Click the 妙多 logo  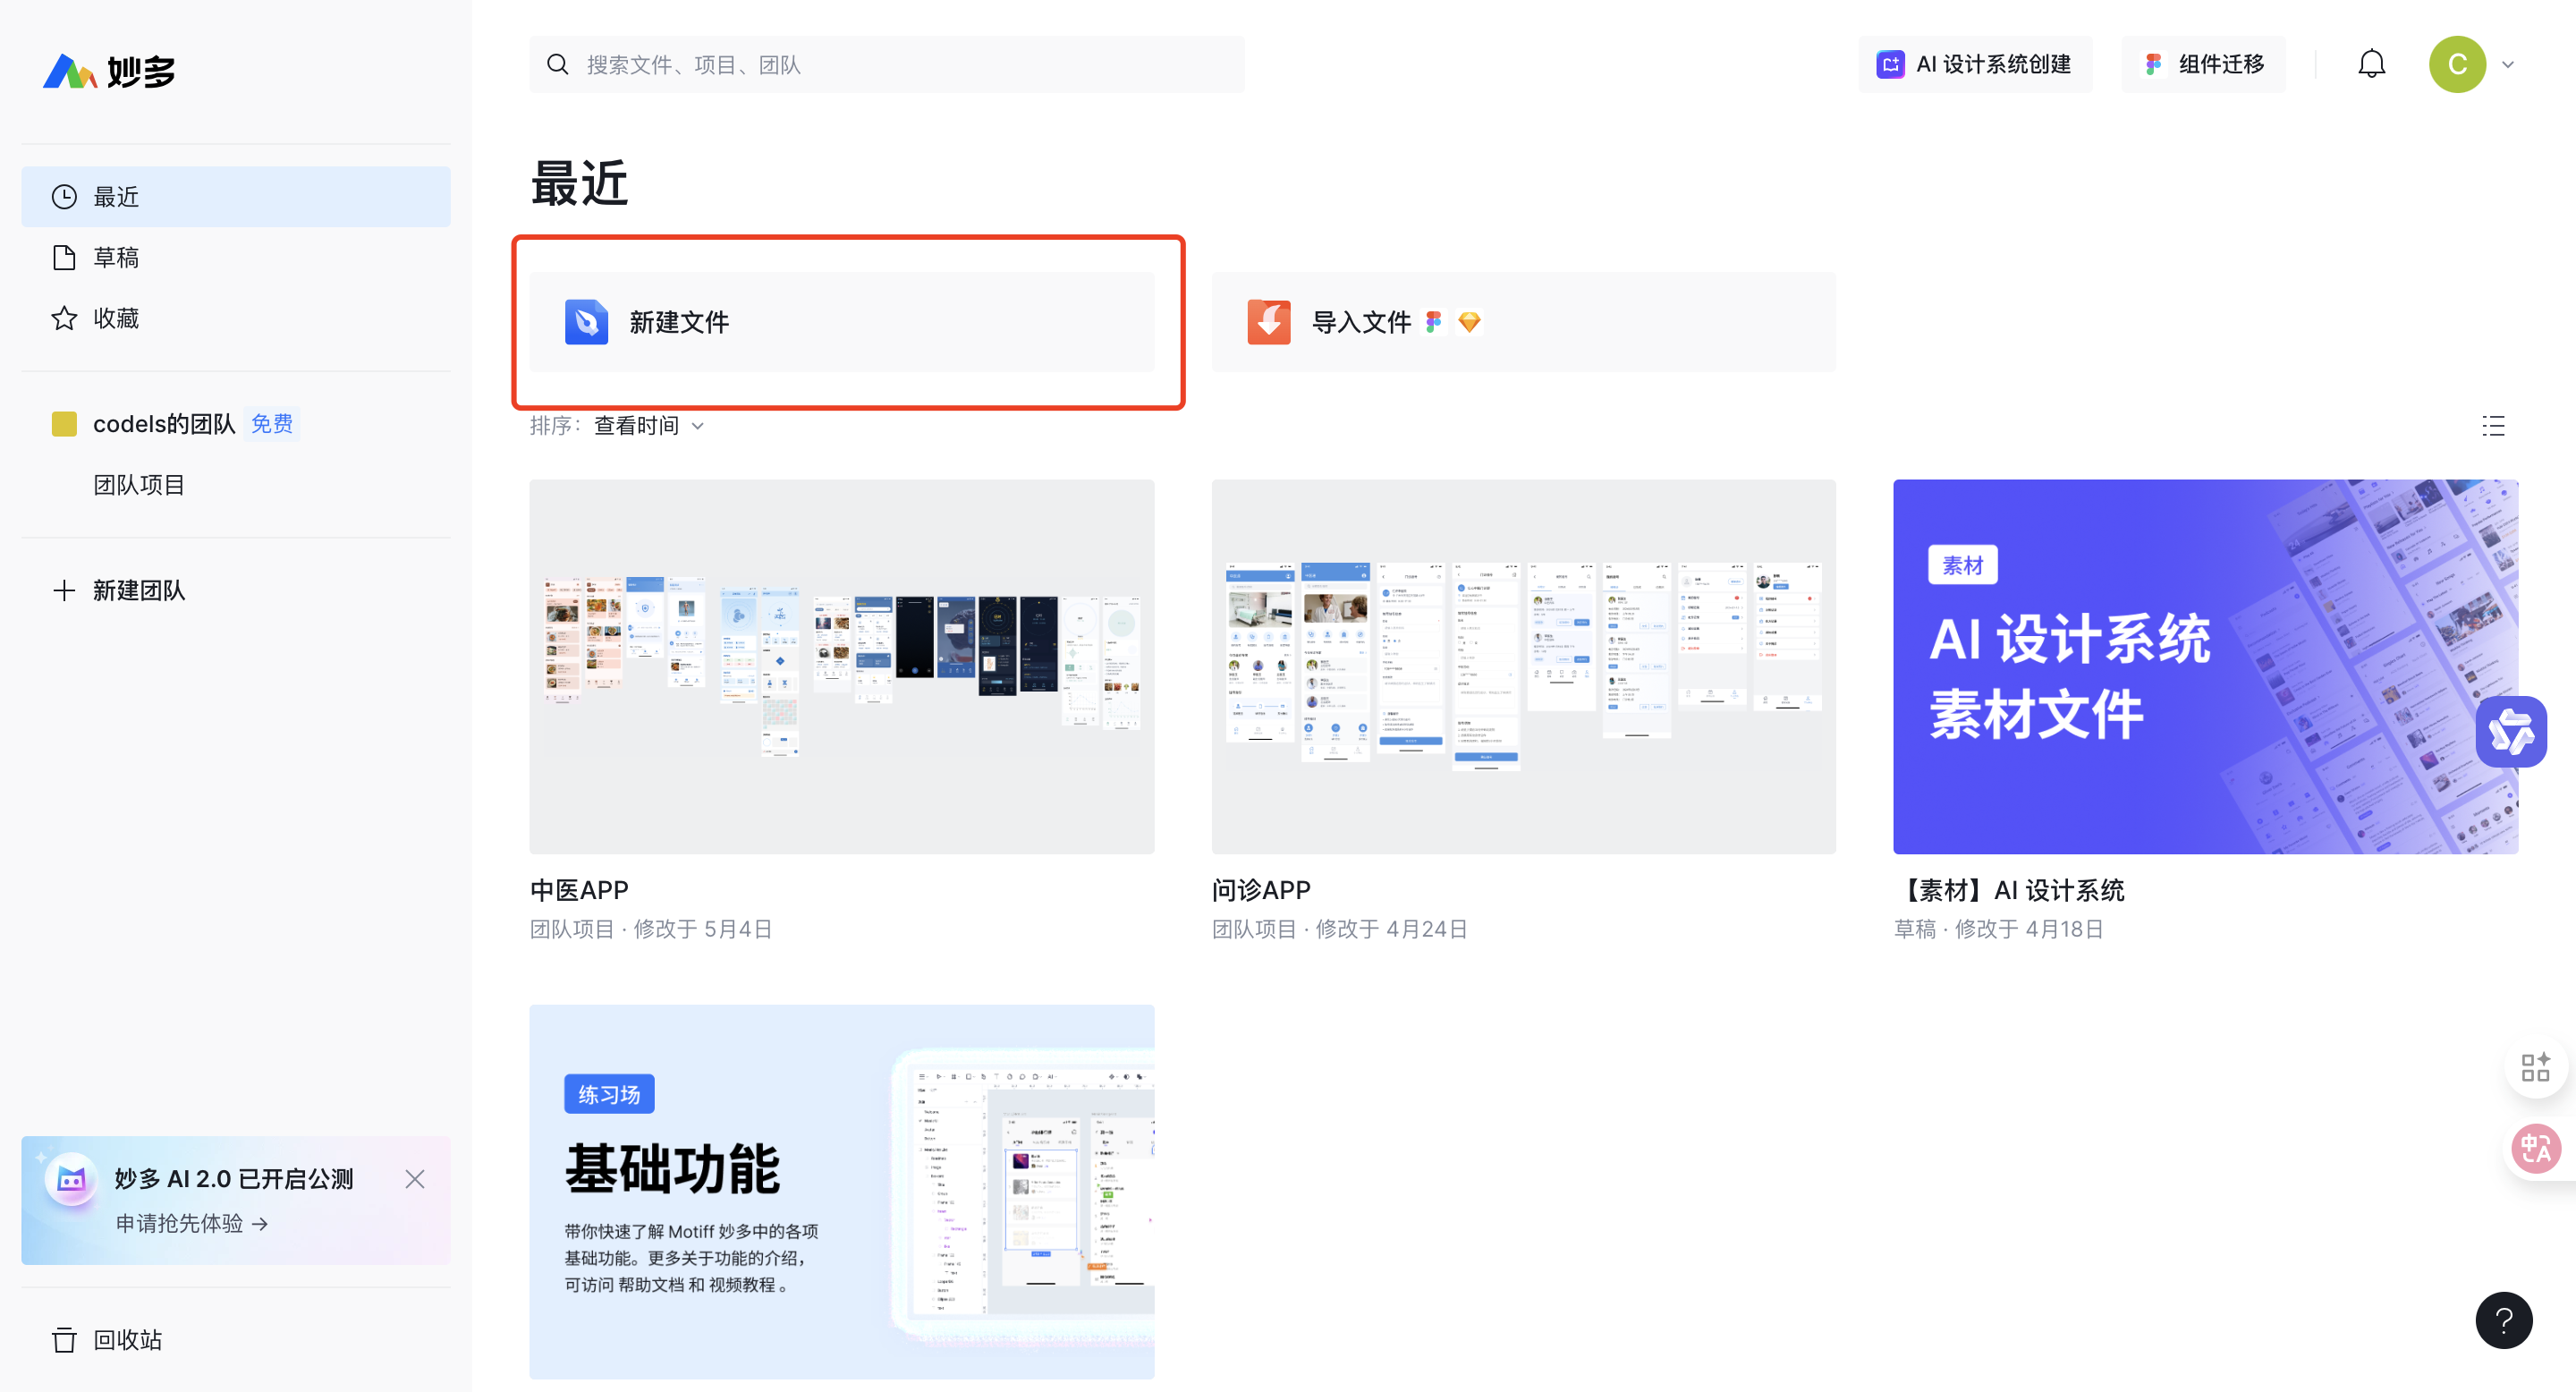pyautogui.click(x=110, y=70)
